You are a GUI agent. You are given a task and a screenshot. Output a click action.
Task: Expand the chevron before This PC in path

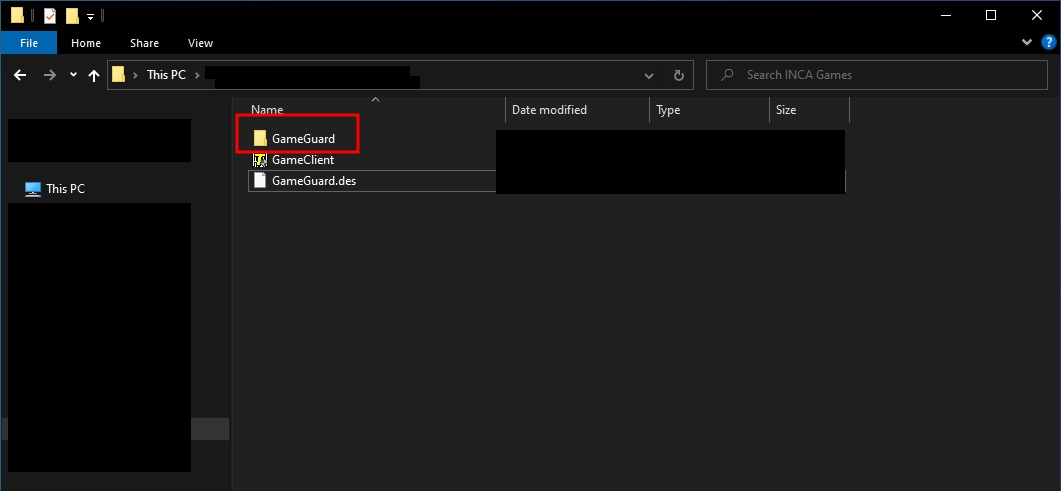(x=135, y=75)
